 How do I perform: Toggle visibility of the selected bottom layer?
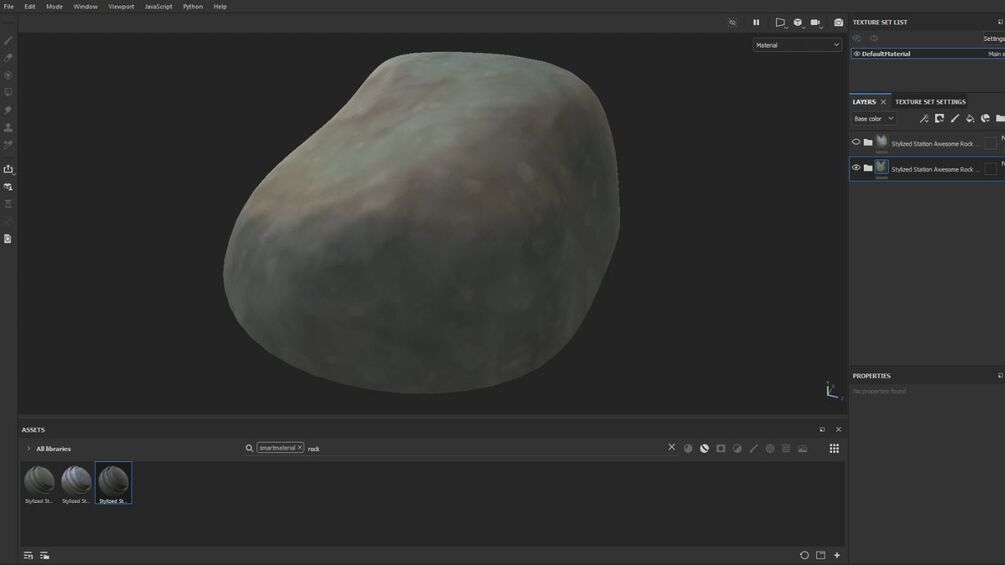click(856, 168)
